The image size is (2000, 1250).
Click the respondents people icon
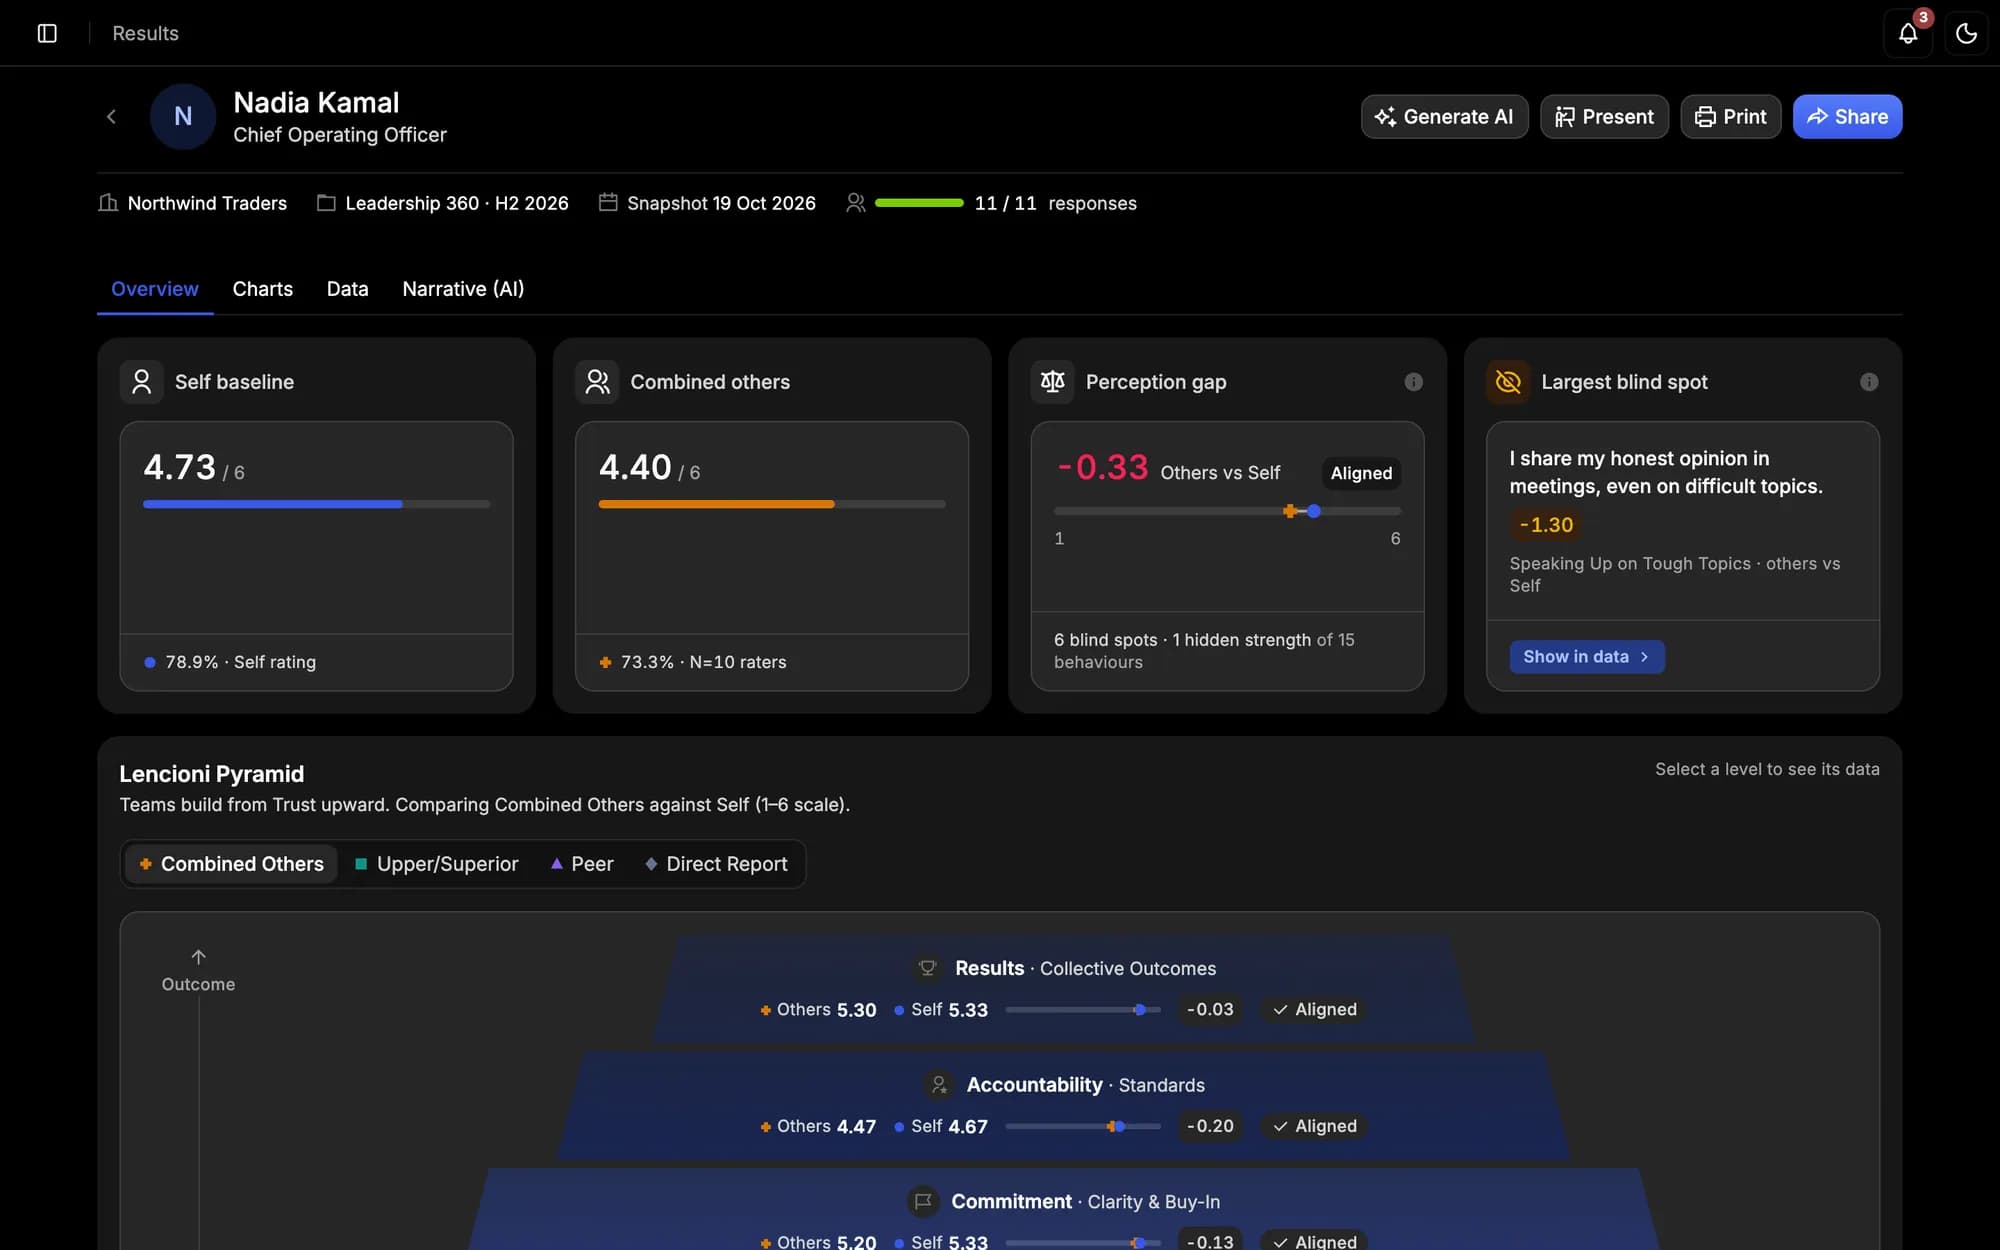pyautogui.click(x=855, y=203)
